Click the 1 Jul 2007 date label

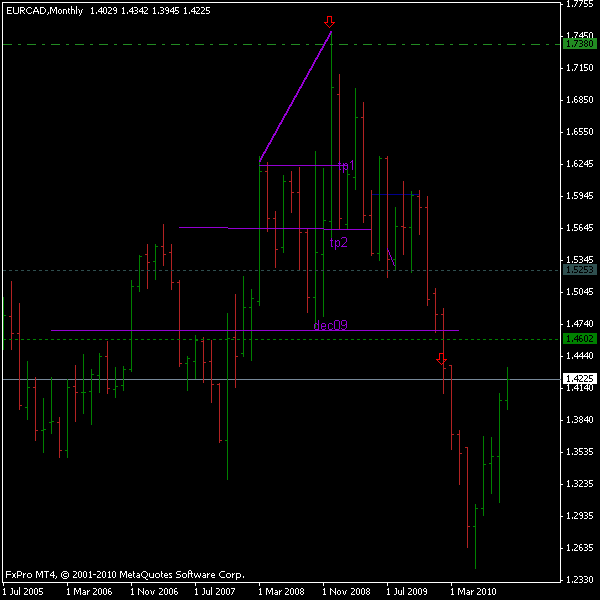[x=215, y=591]
